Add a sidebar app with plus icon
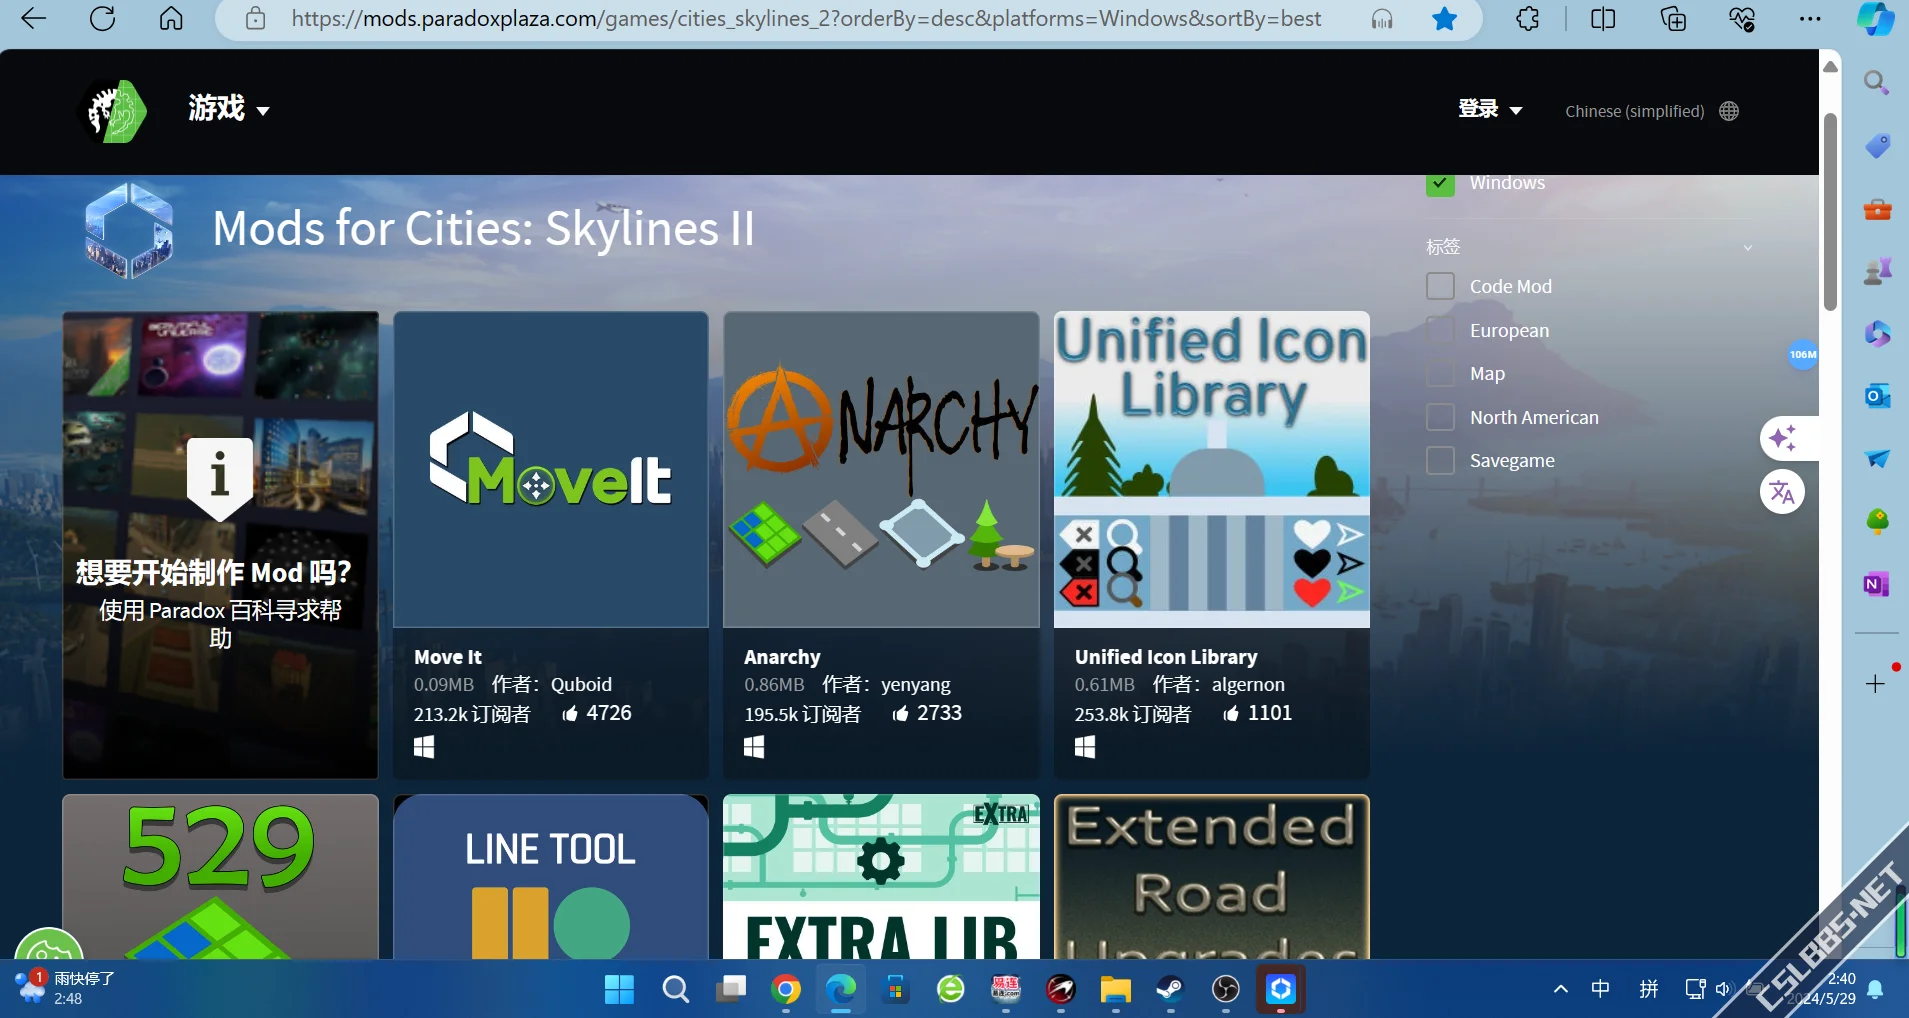1909x1018 pixels. [1876, 684]
